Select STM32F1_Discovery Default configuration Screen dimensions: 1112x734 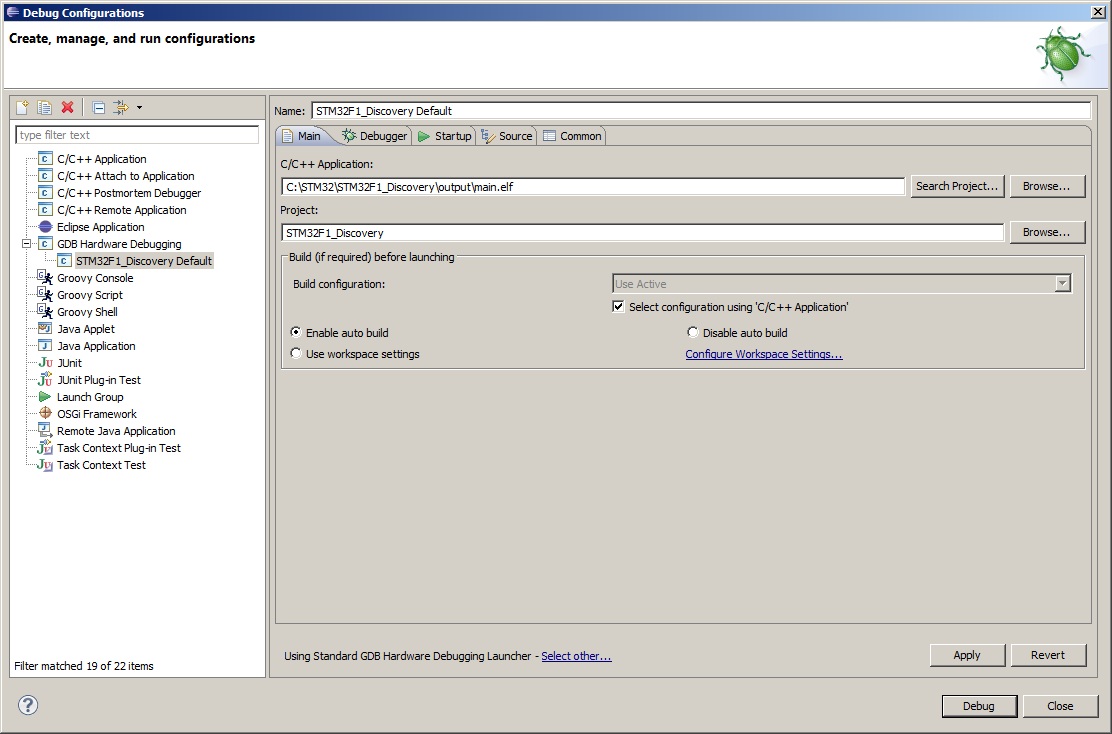click(144, 261)
